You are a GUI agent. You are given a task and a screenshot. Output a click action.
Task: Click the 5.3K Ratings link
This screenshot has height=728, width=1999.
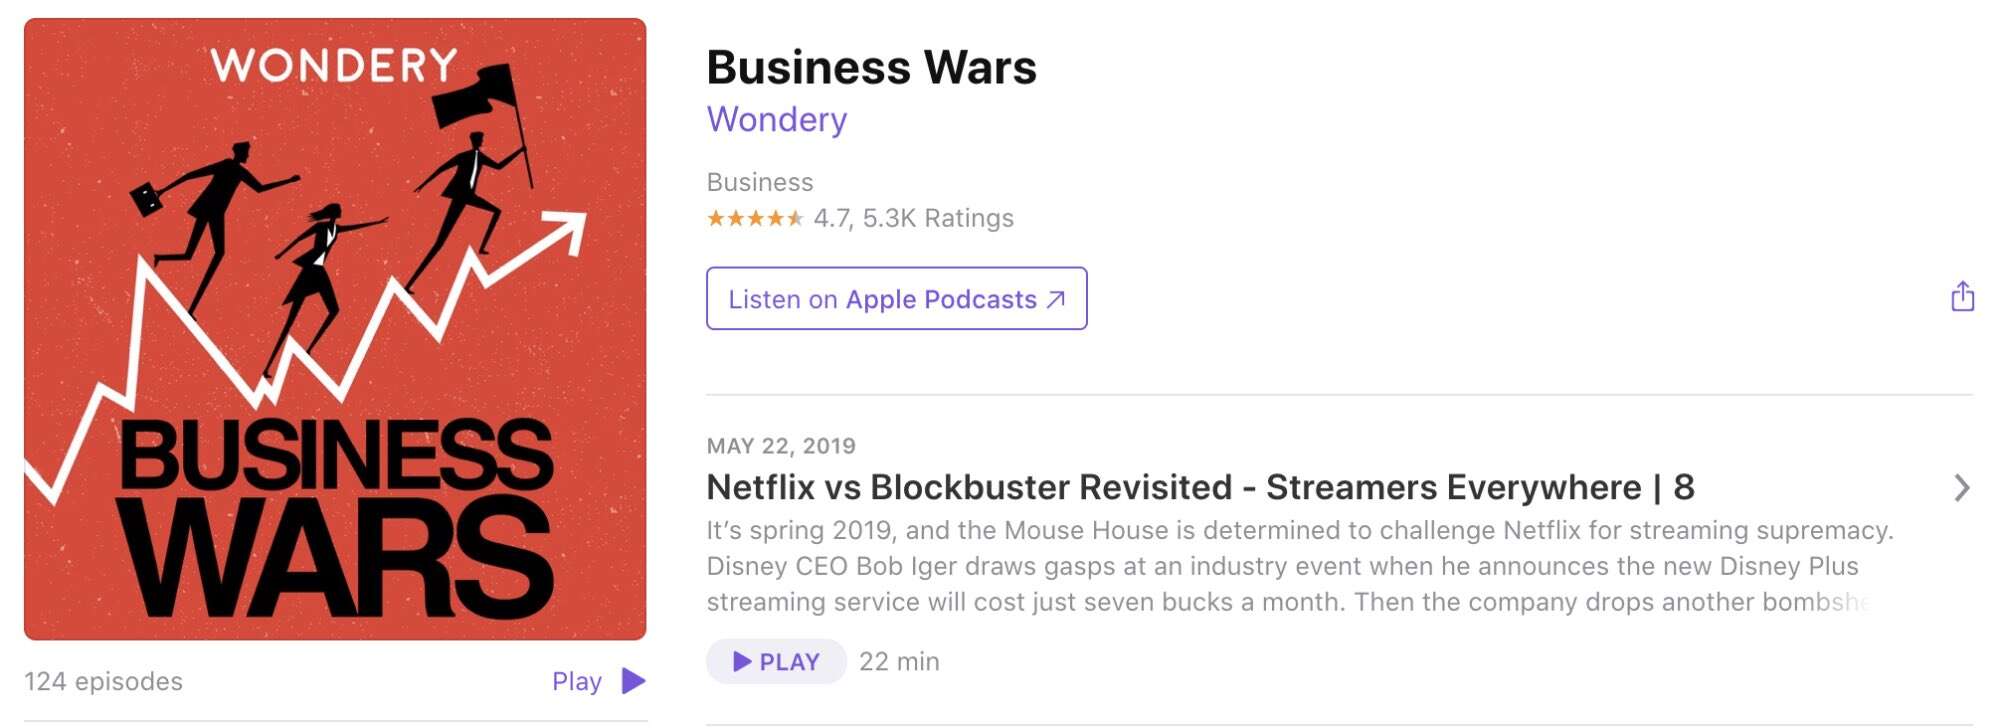pos(935,217)
